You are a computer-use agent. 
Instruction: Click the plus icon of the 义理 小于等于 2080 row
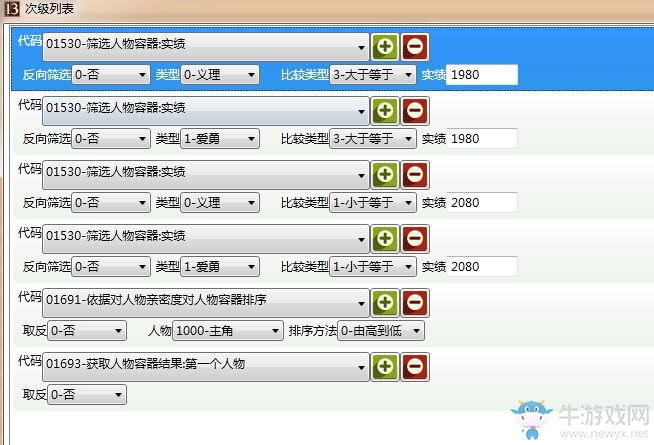[x=385, y=174]
